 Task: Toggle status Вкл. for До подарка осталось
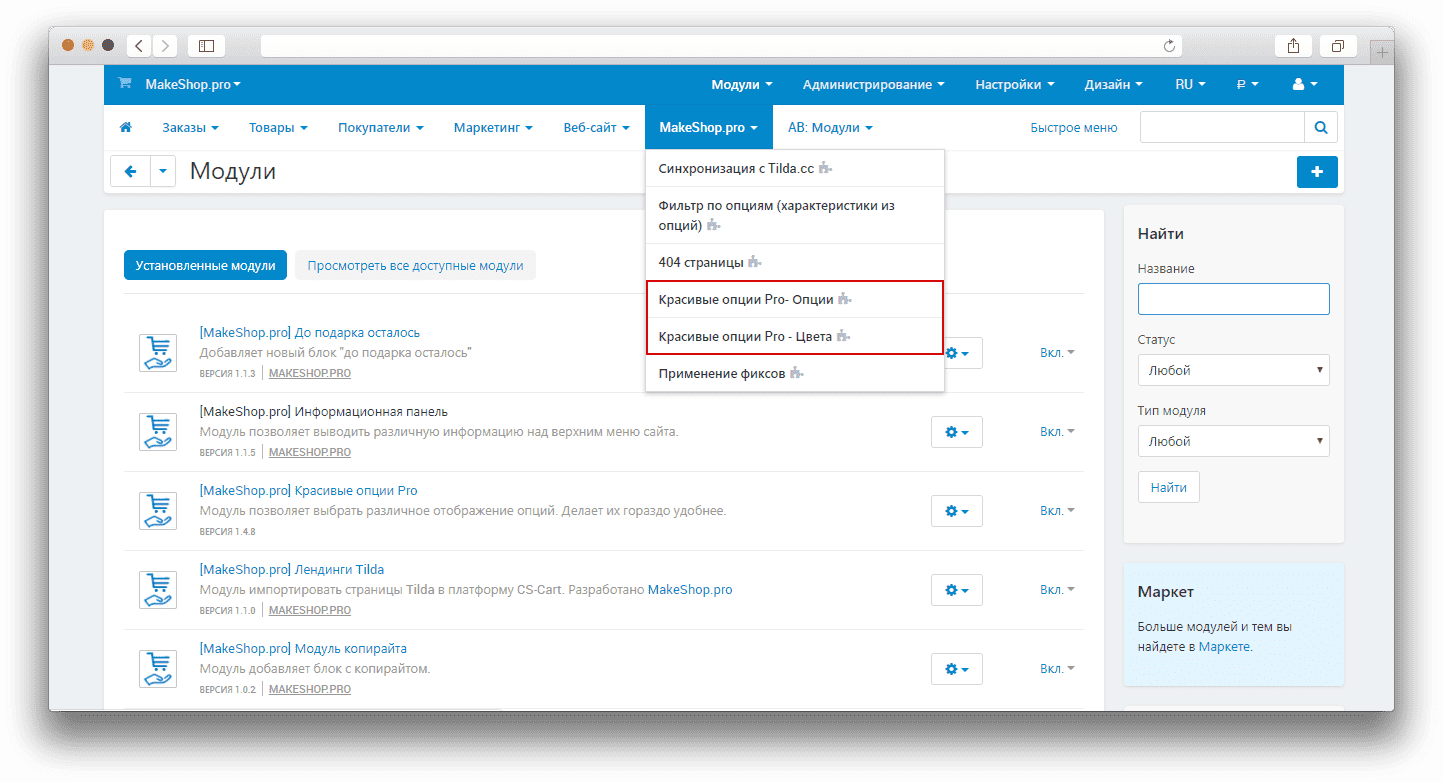coord(1057,353)
